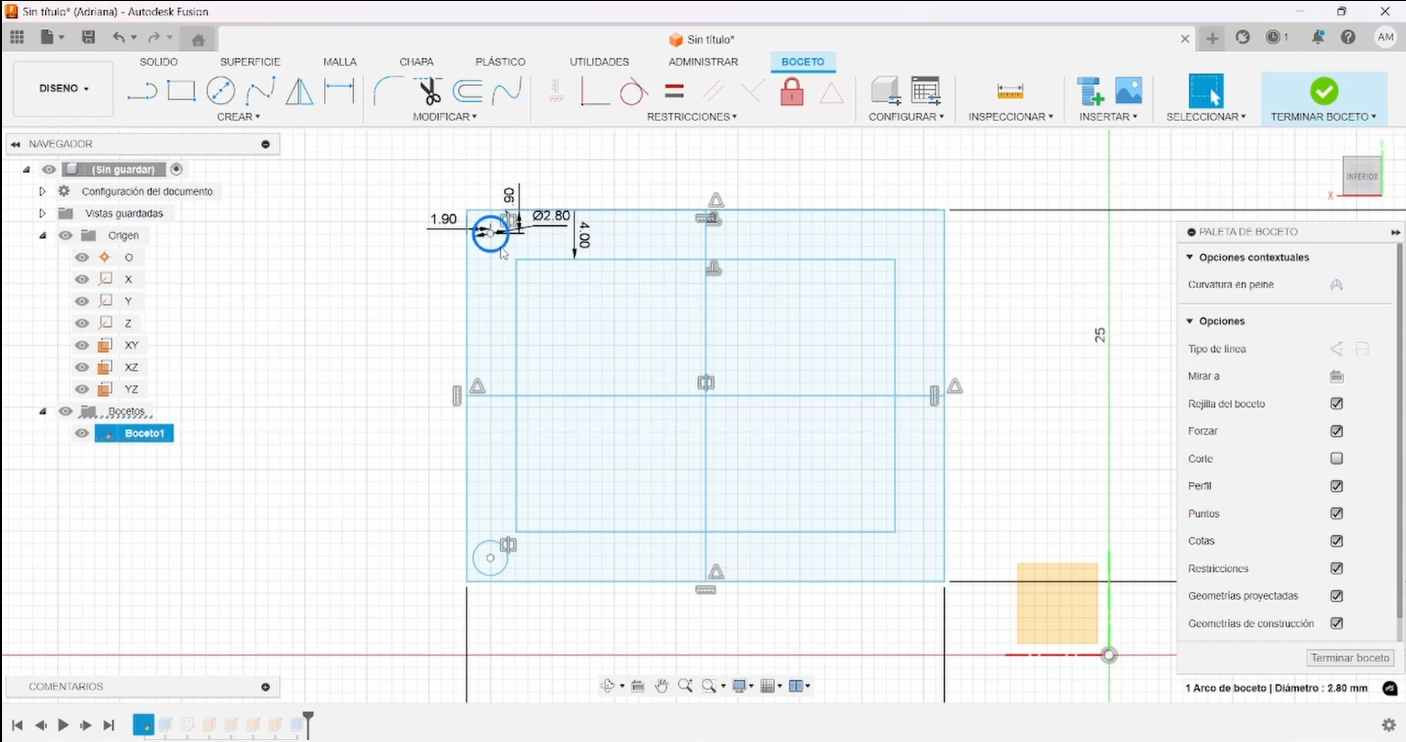Expand Configuración del documento node
The height and width of the screenshot is (742, 1406).
tap(42, 191)
